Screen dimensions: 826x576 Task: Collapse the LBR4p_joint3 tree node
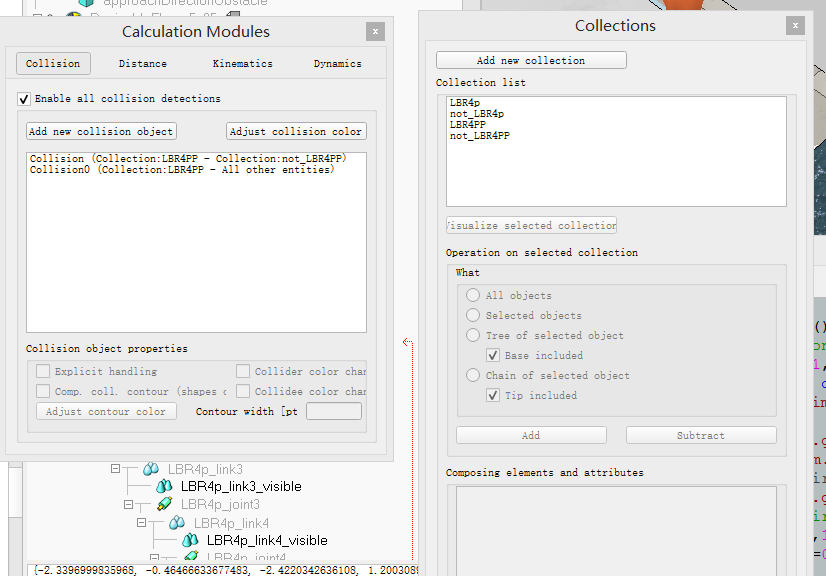127,503
